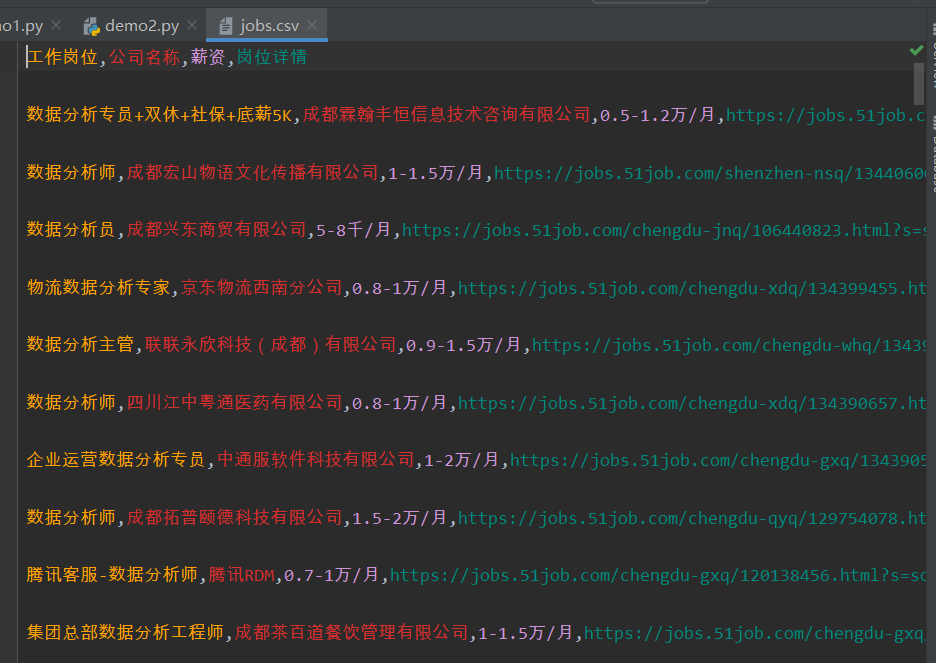Click the CSV file icon on jobs.csv tab
936x663 pixels.
(x=226, y=26)
